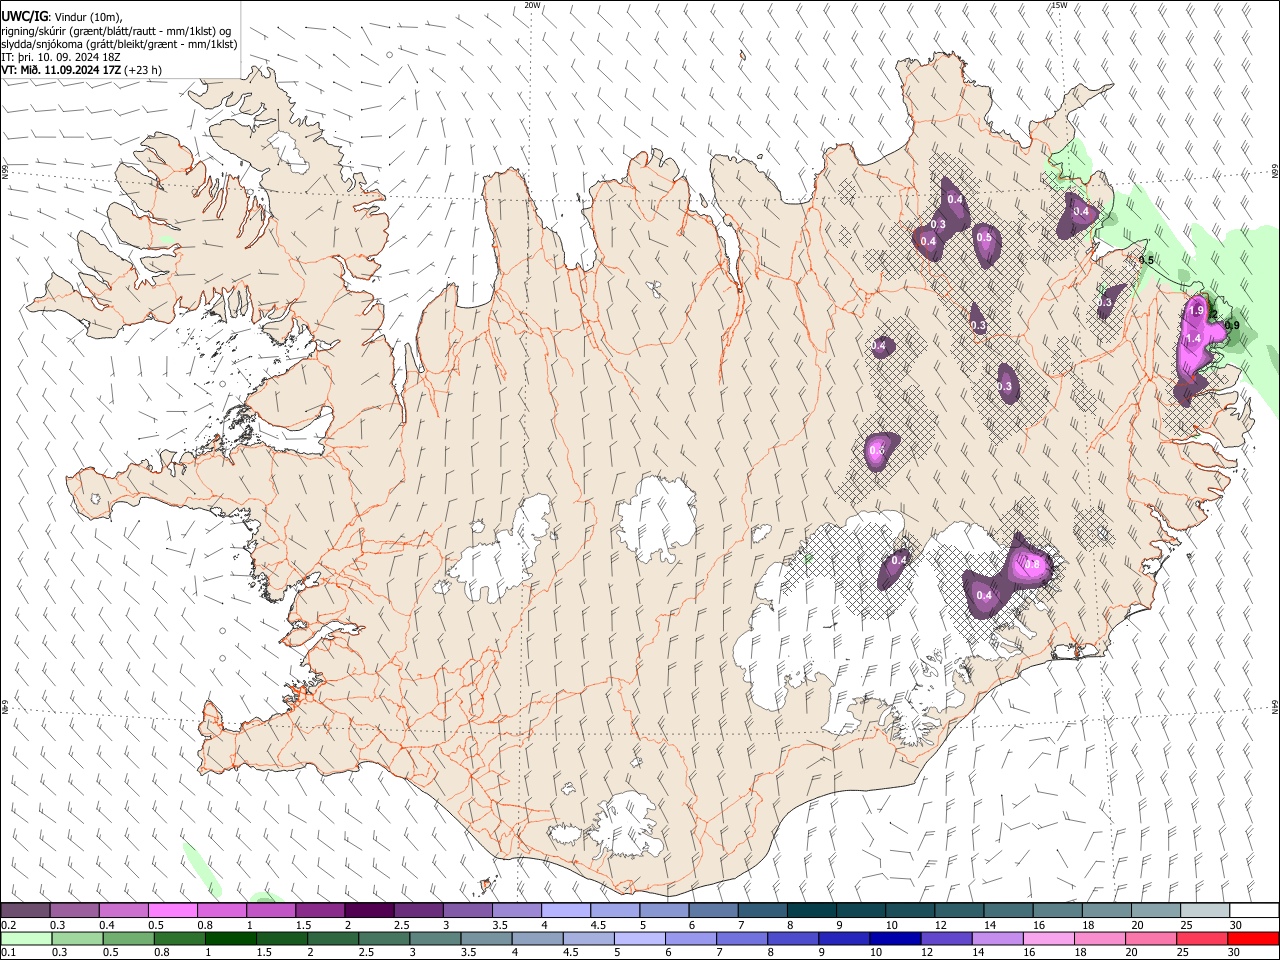Pick red lower swatch labeled 25
The image size is (1280, 960).
(x=1201, y=938)
